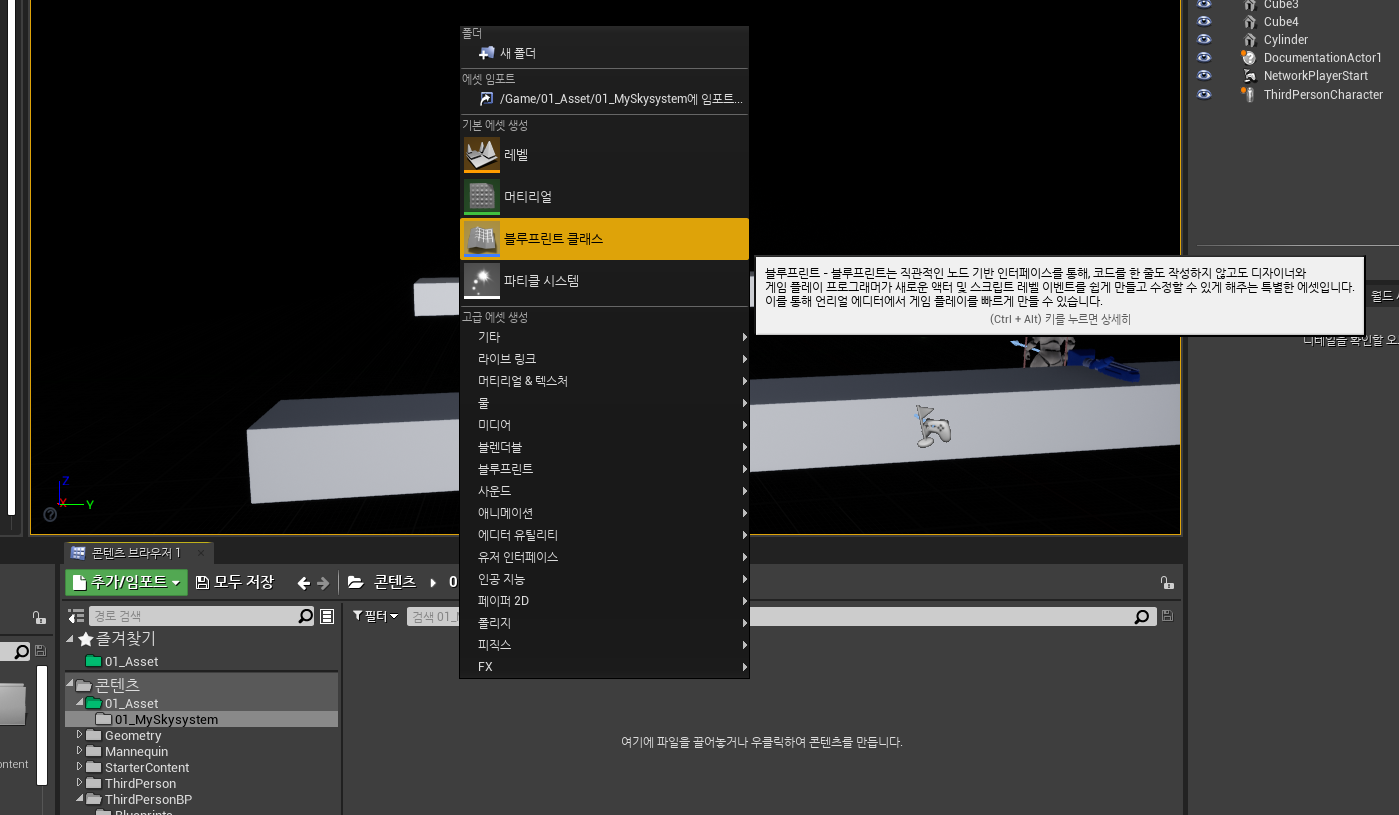The image size is (1399, 815).
Task: Open the 애니메이션 submenu
Action: (604, 513)
